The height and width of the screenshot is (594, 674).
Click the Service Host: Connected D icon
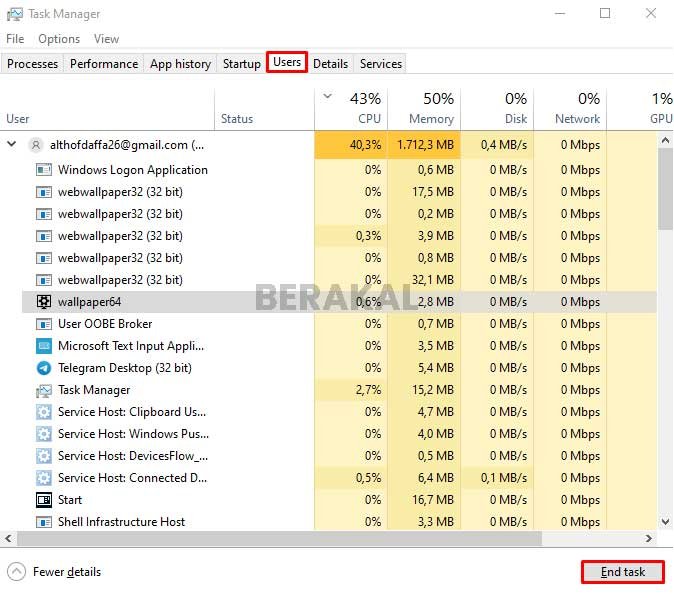(43, 478)
